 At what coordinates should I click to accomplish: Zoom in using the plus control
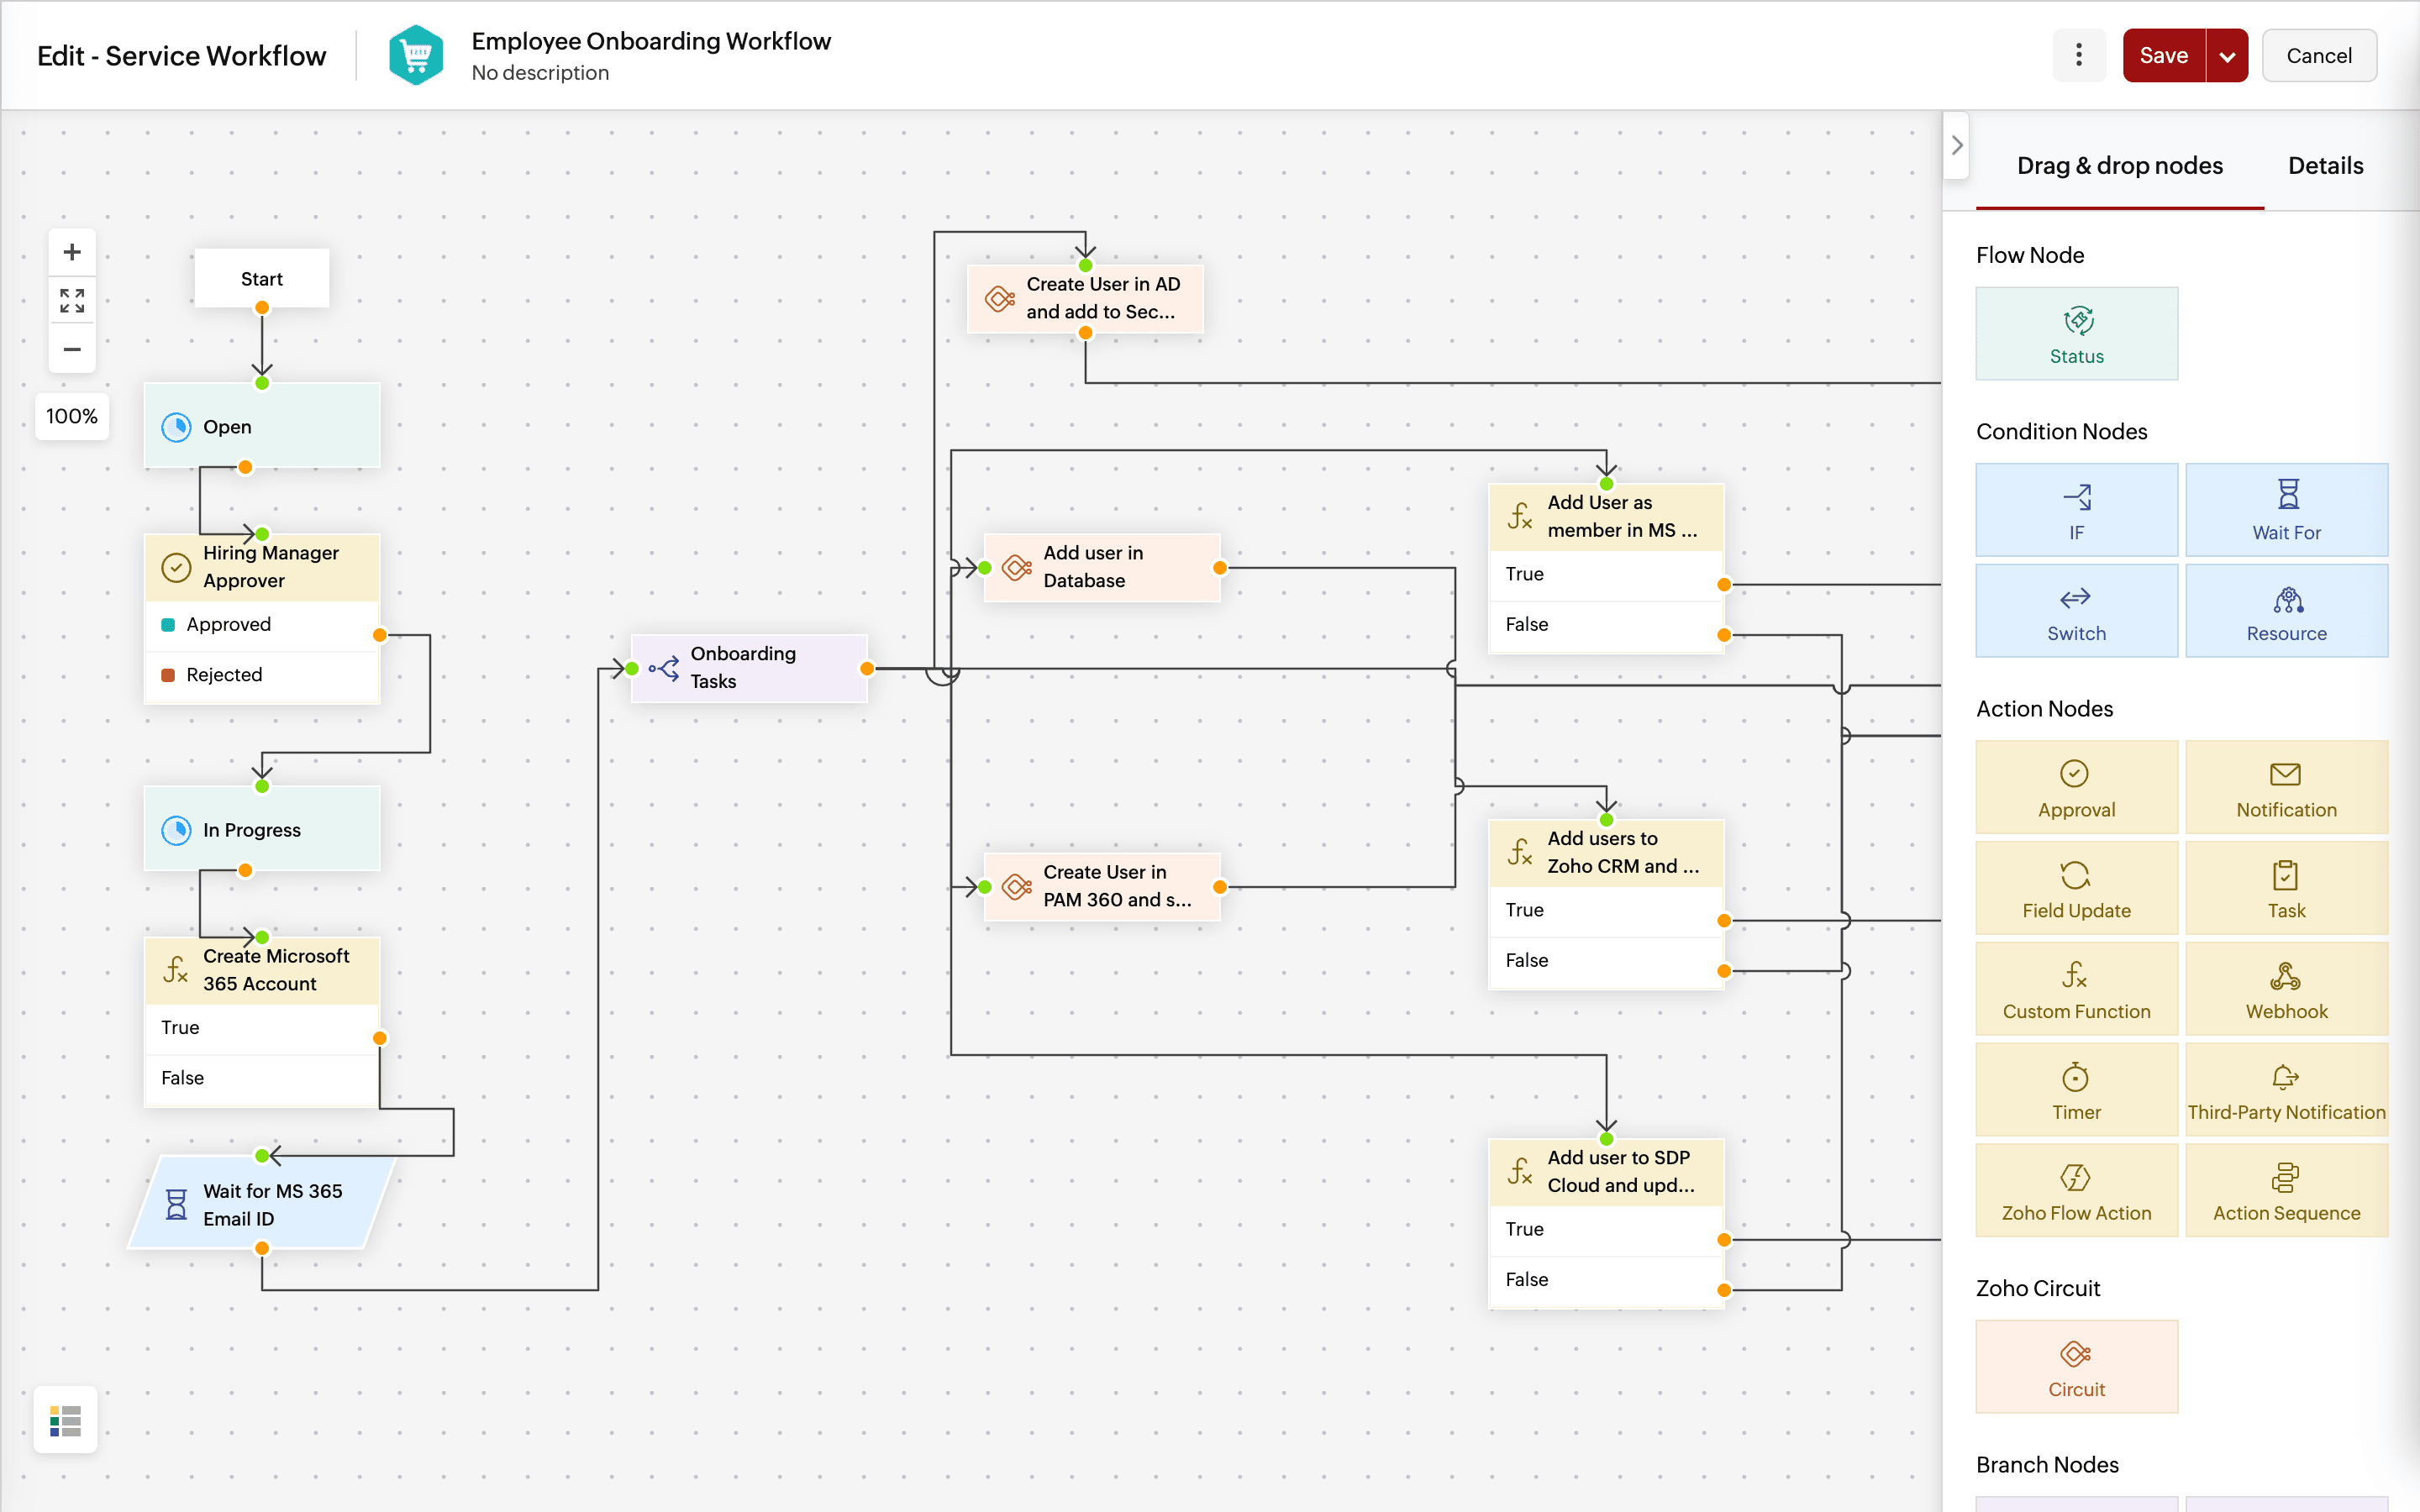click(x=71, y=252)
